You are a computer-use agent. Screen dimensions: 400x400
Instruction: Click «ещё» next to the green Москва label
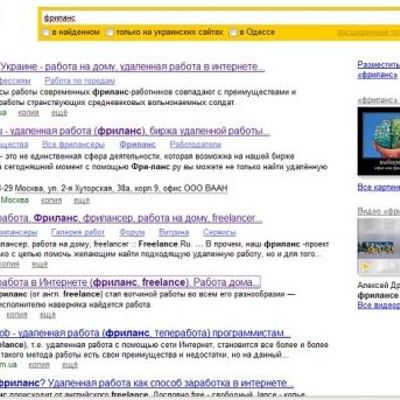[x=82, y=200]
